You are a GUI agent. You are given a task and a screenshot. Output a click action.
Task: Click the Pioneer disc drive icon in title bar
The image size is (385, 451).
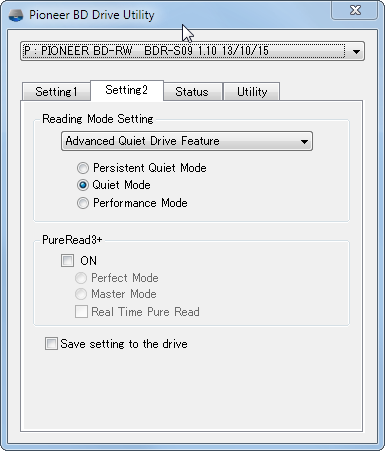pyautogui.click(x=16, y=15)
